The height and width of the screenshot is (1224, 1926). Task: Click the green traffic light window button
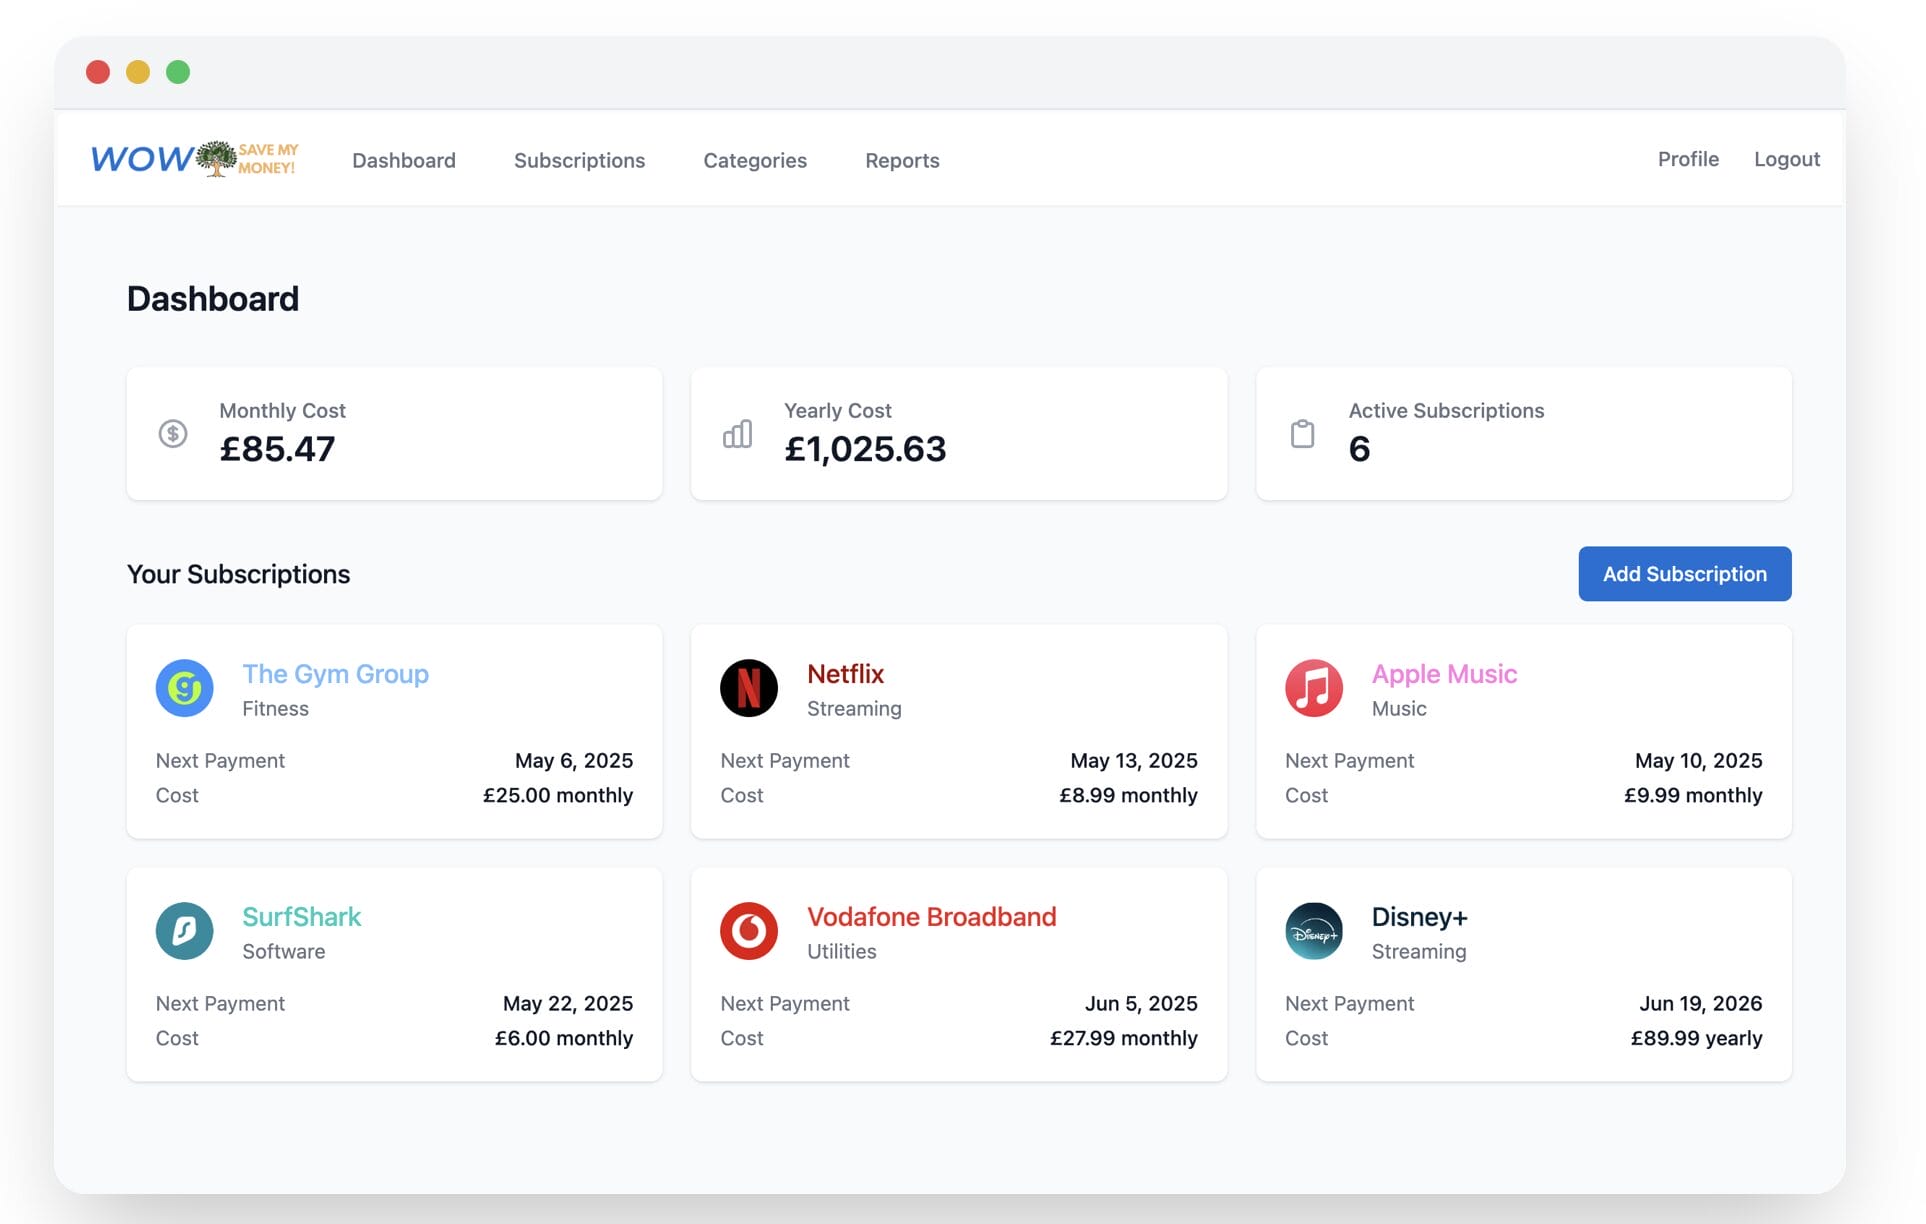click(177, 71)
